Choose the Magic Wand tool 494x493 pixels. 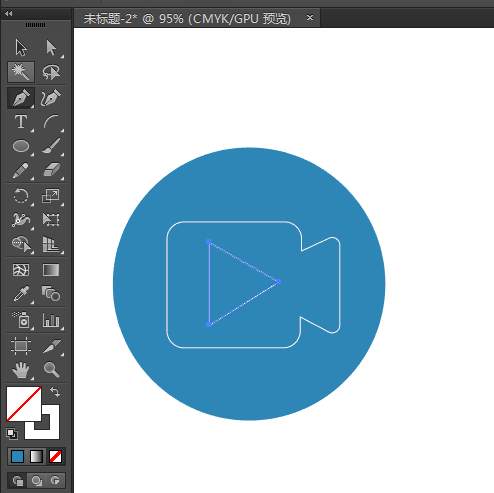point(21,72)
